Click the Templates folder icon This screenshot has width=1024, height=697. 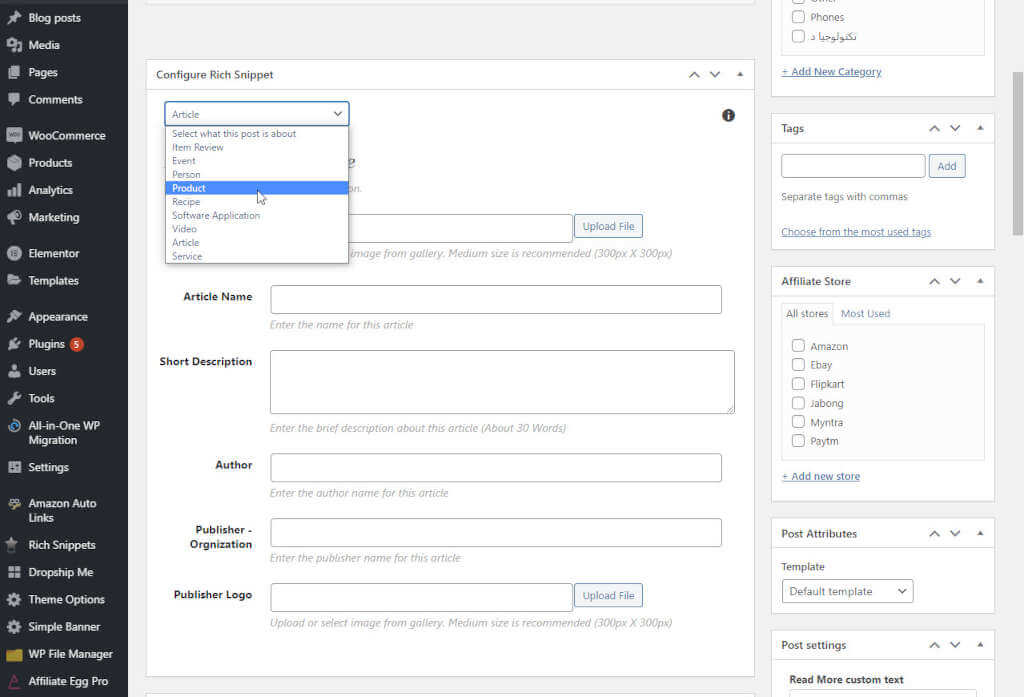click(14, 280)
